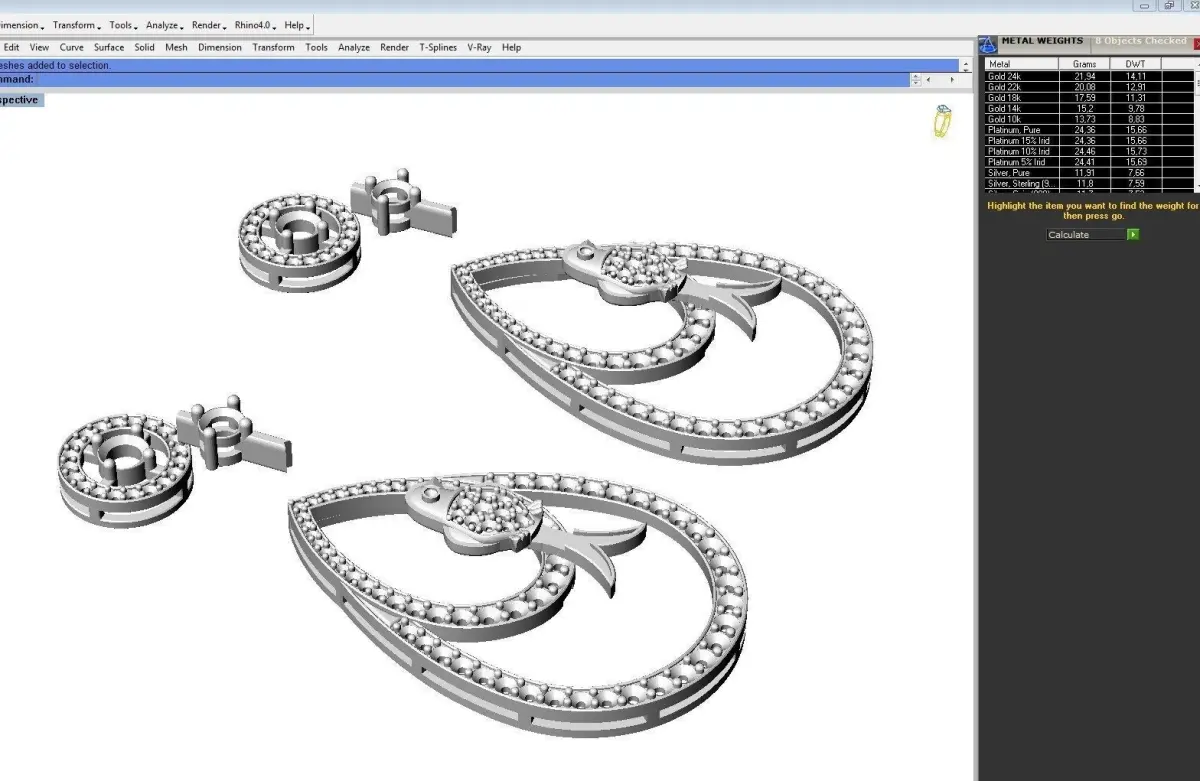Open the Solid menu
This screenshot has width=1200, height=781.
[145, 47]
